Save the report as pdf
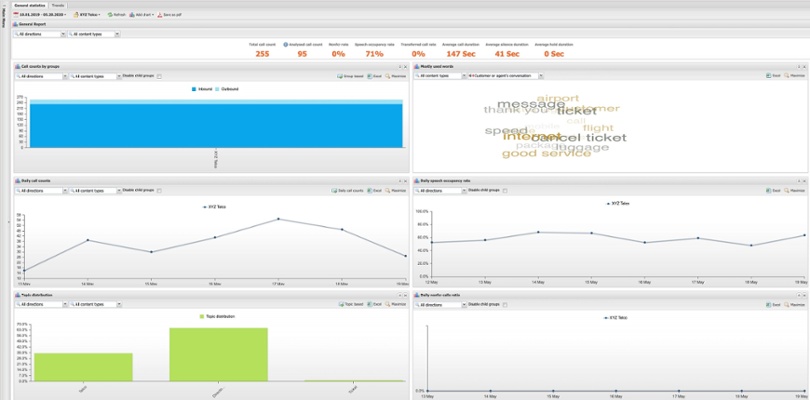Screen dimensions: 810x400 pyautogui.click(x=169, y=14)
